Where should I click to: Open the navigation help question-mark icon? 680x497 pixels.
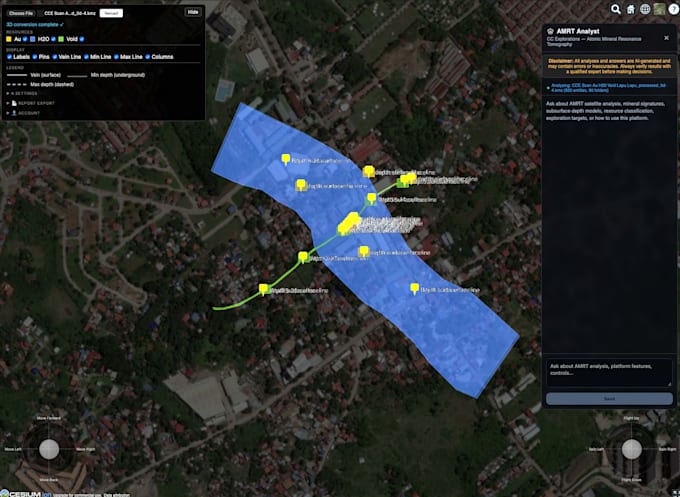[x=674, y=9]
